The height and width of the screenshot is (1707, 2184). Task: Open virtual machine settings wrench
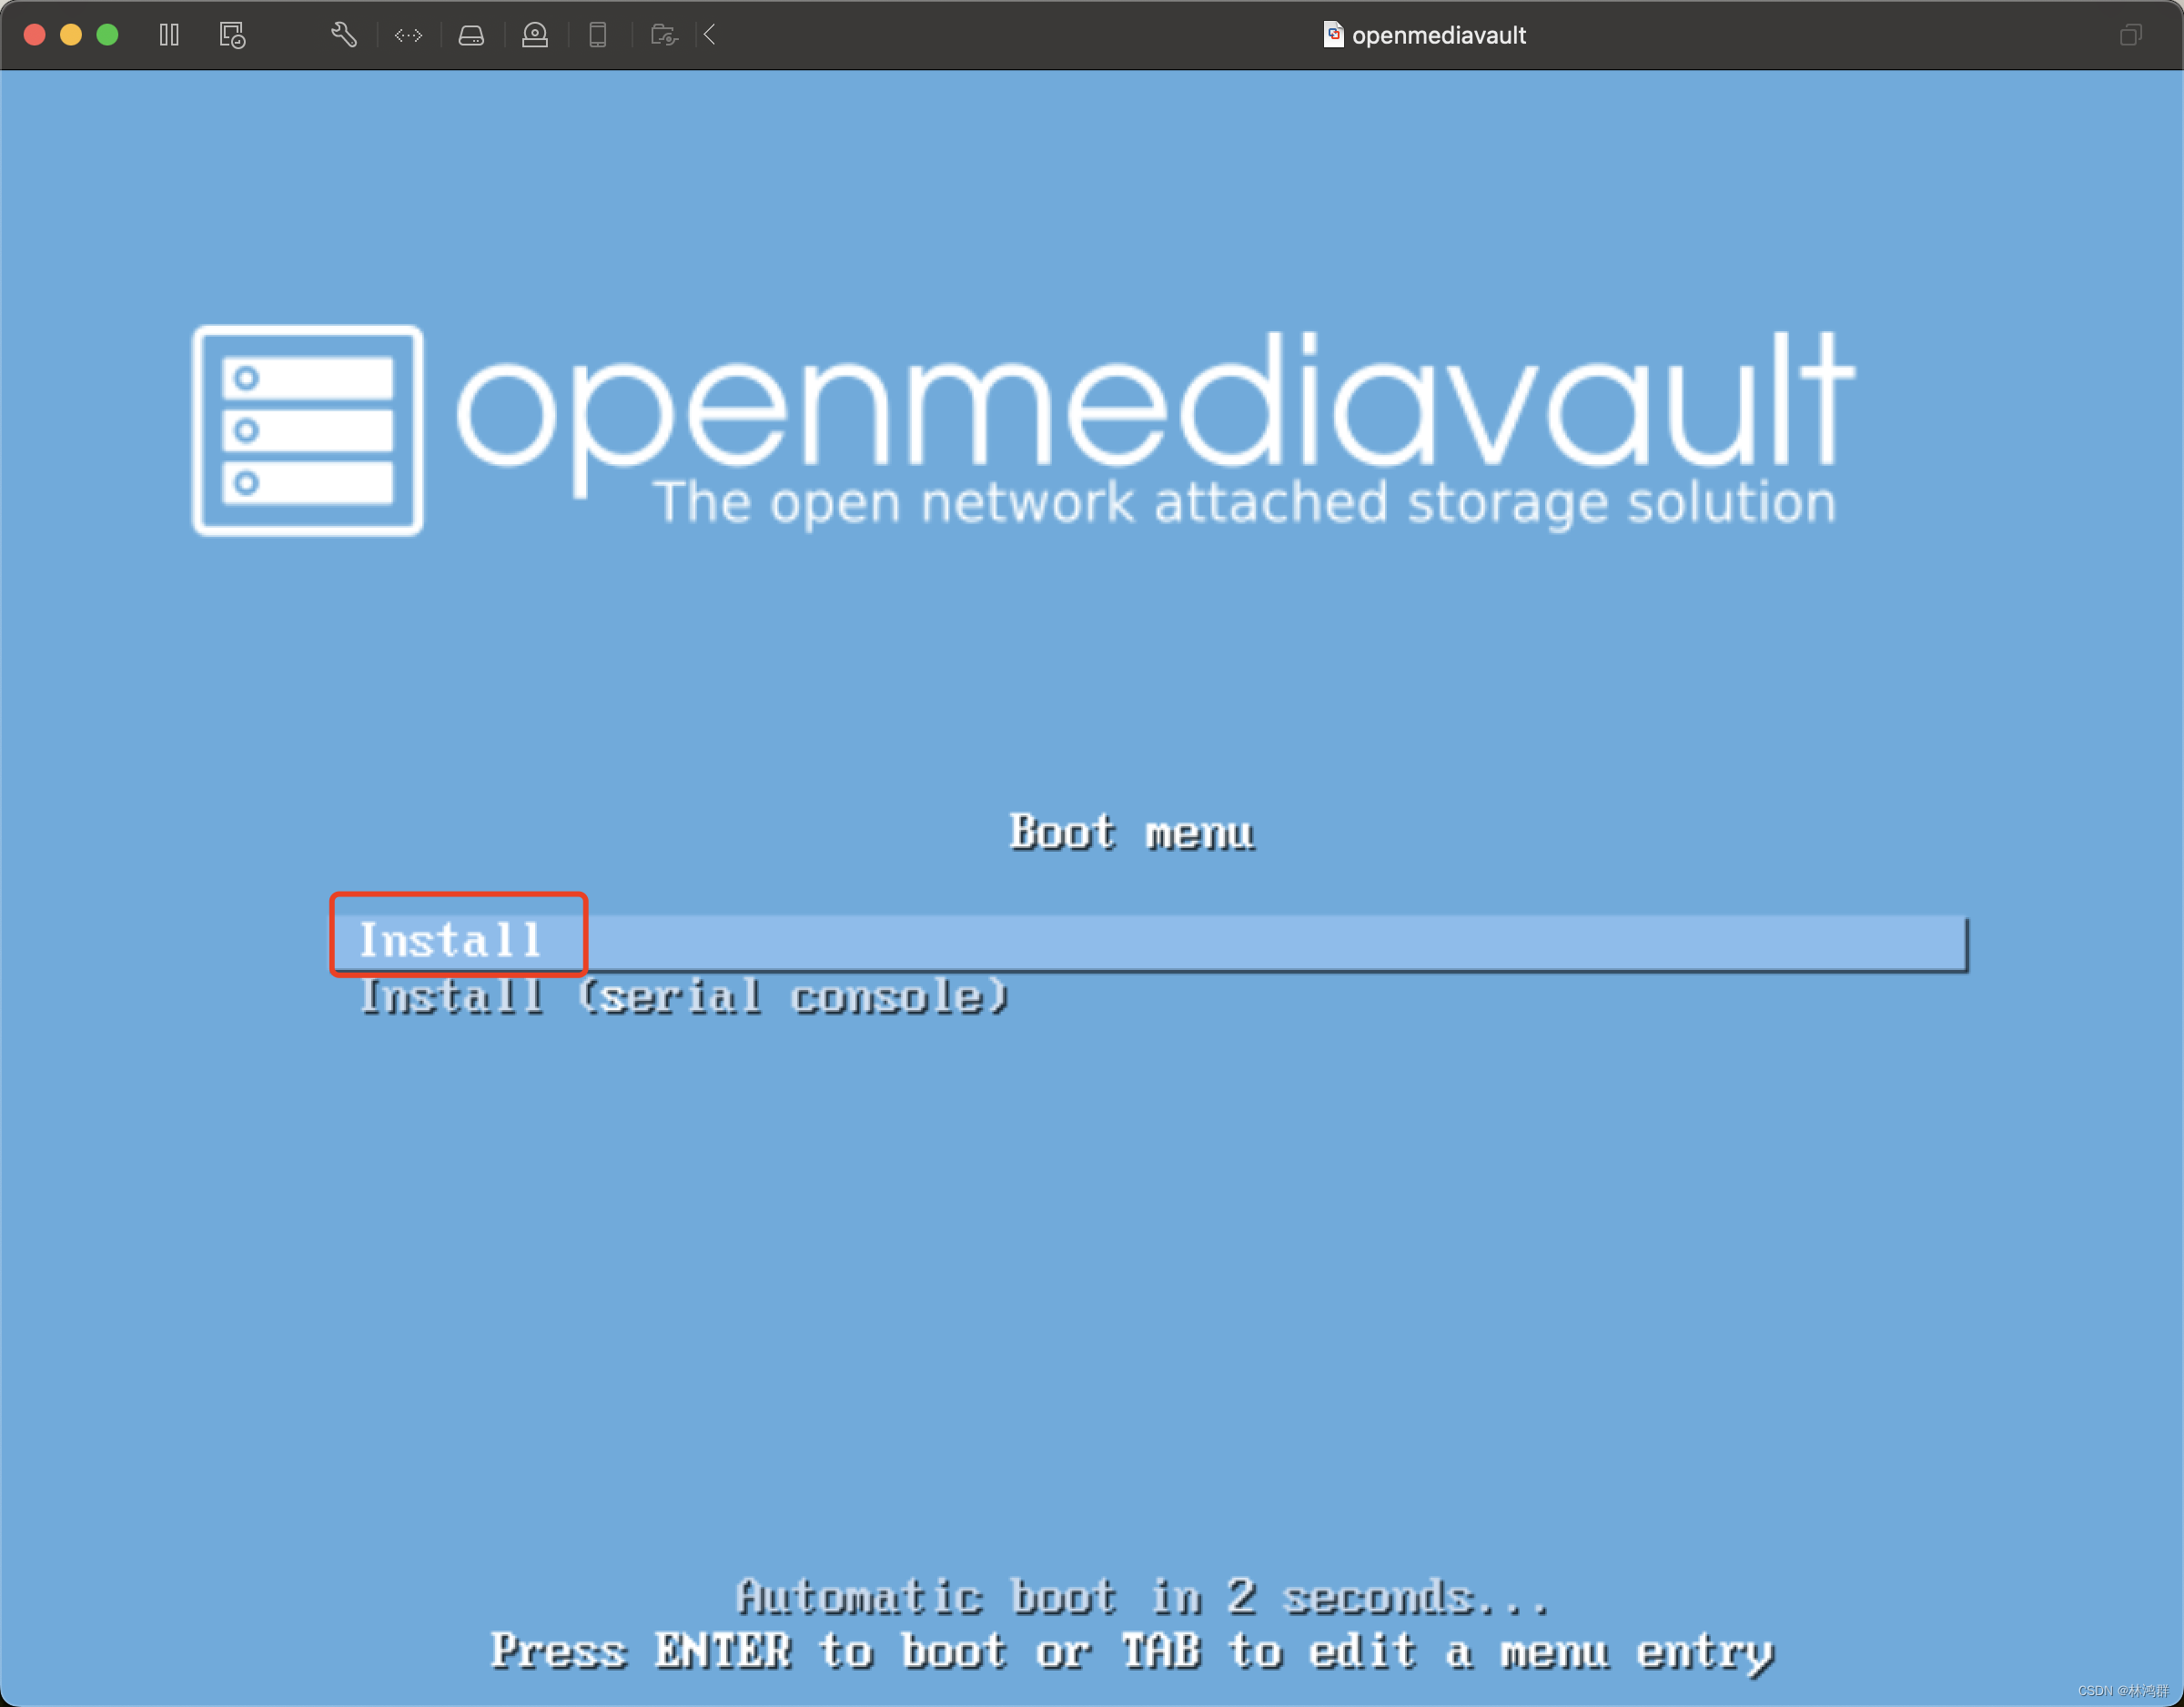point(343,35)
